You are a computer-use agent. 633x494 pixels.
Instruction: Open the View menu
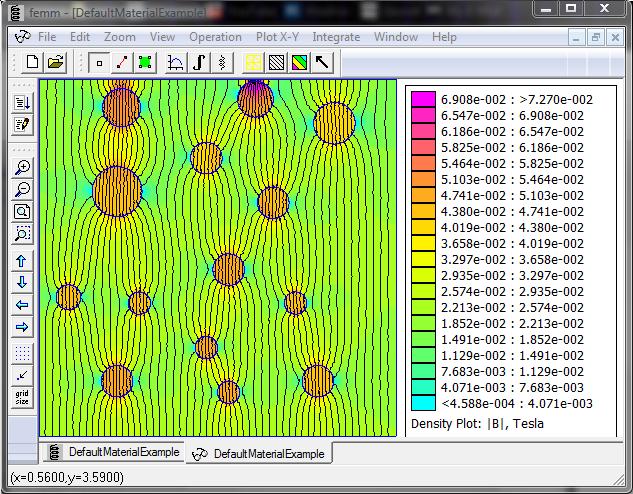point(162,37)
